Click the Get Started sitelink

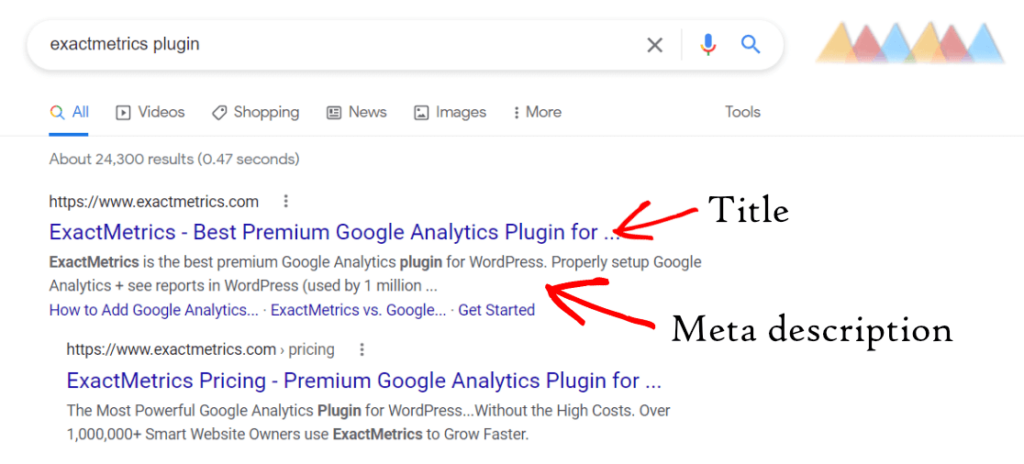pos(496,310)
